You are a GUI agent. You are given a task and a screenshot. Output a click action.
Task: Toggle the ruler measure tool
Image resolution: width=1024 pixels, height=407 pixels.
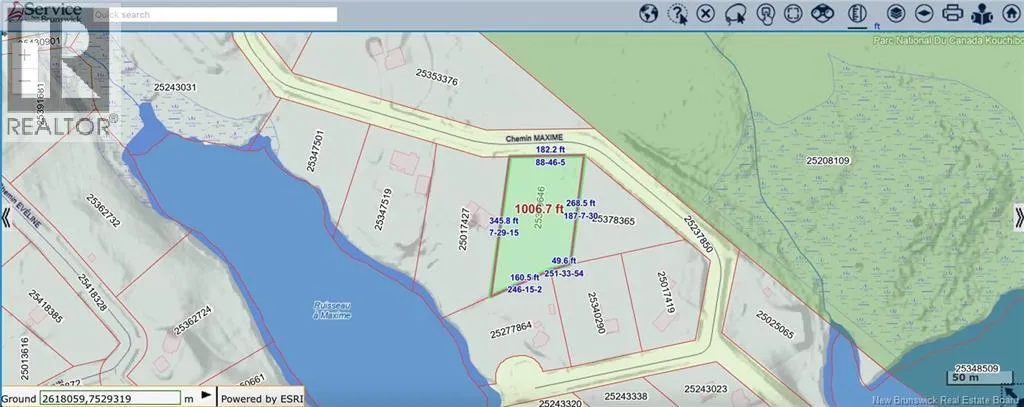coord(855,13)
